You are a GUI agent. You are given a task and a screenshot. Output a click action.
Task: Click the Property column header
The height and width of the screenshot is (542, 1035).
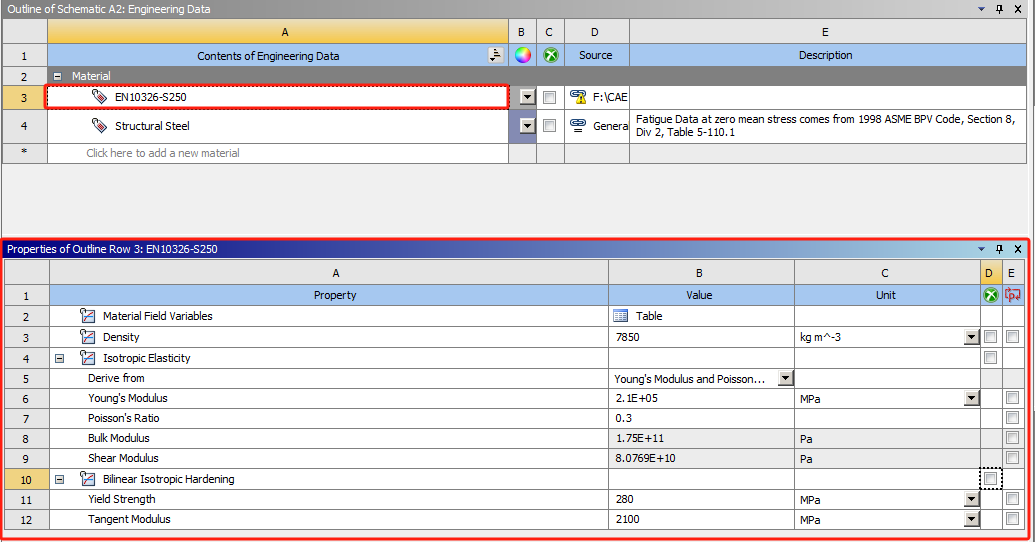point(329,295)
